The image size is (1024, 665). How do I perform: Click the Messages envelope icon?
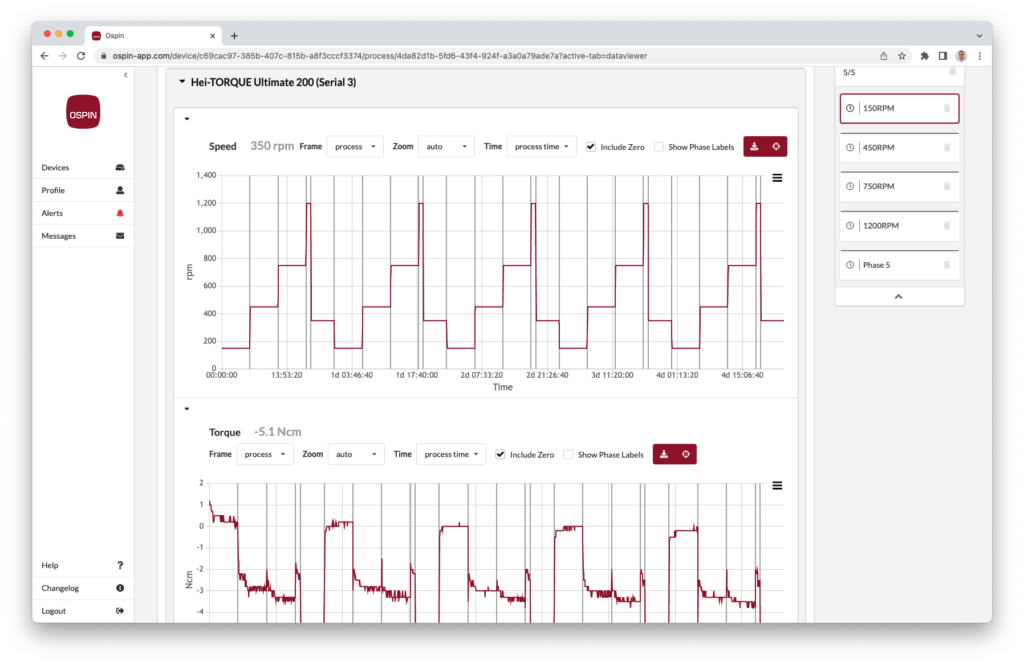[x=120, y=236]
